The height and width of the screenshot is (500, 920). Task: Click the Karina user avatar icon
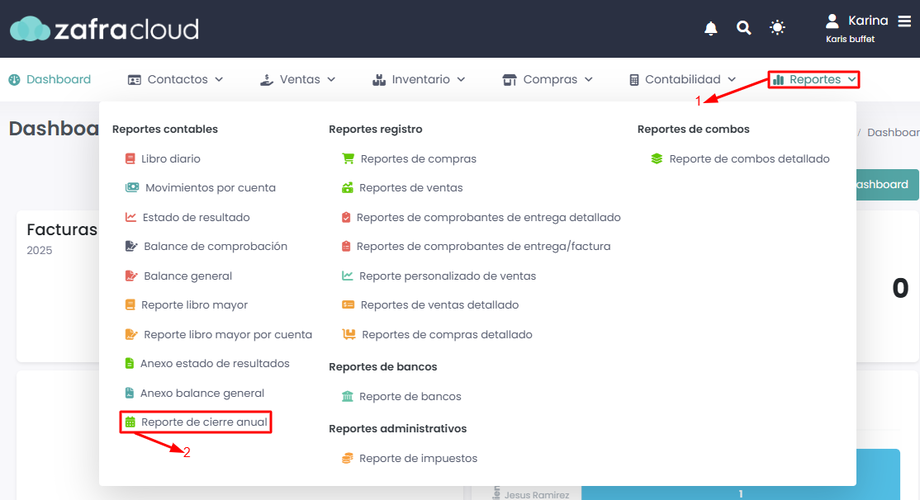click(832, 21)
